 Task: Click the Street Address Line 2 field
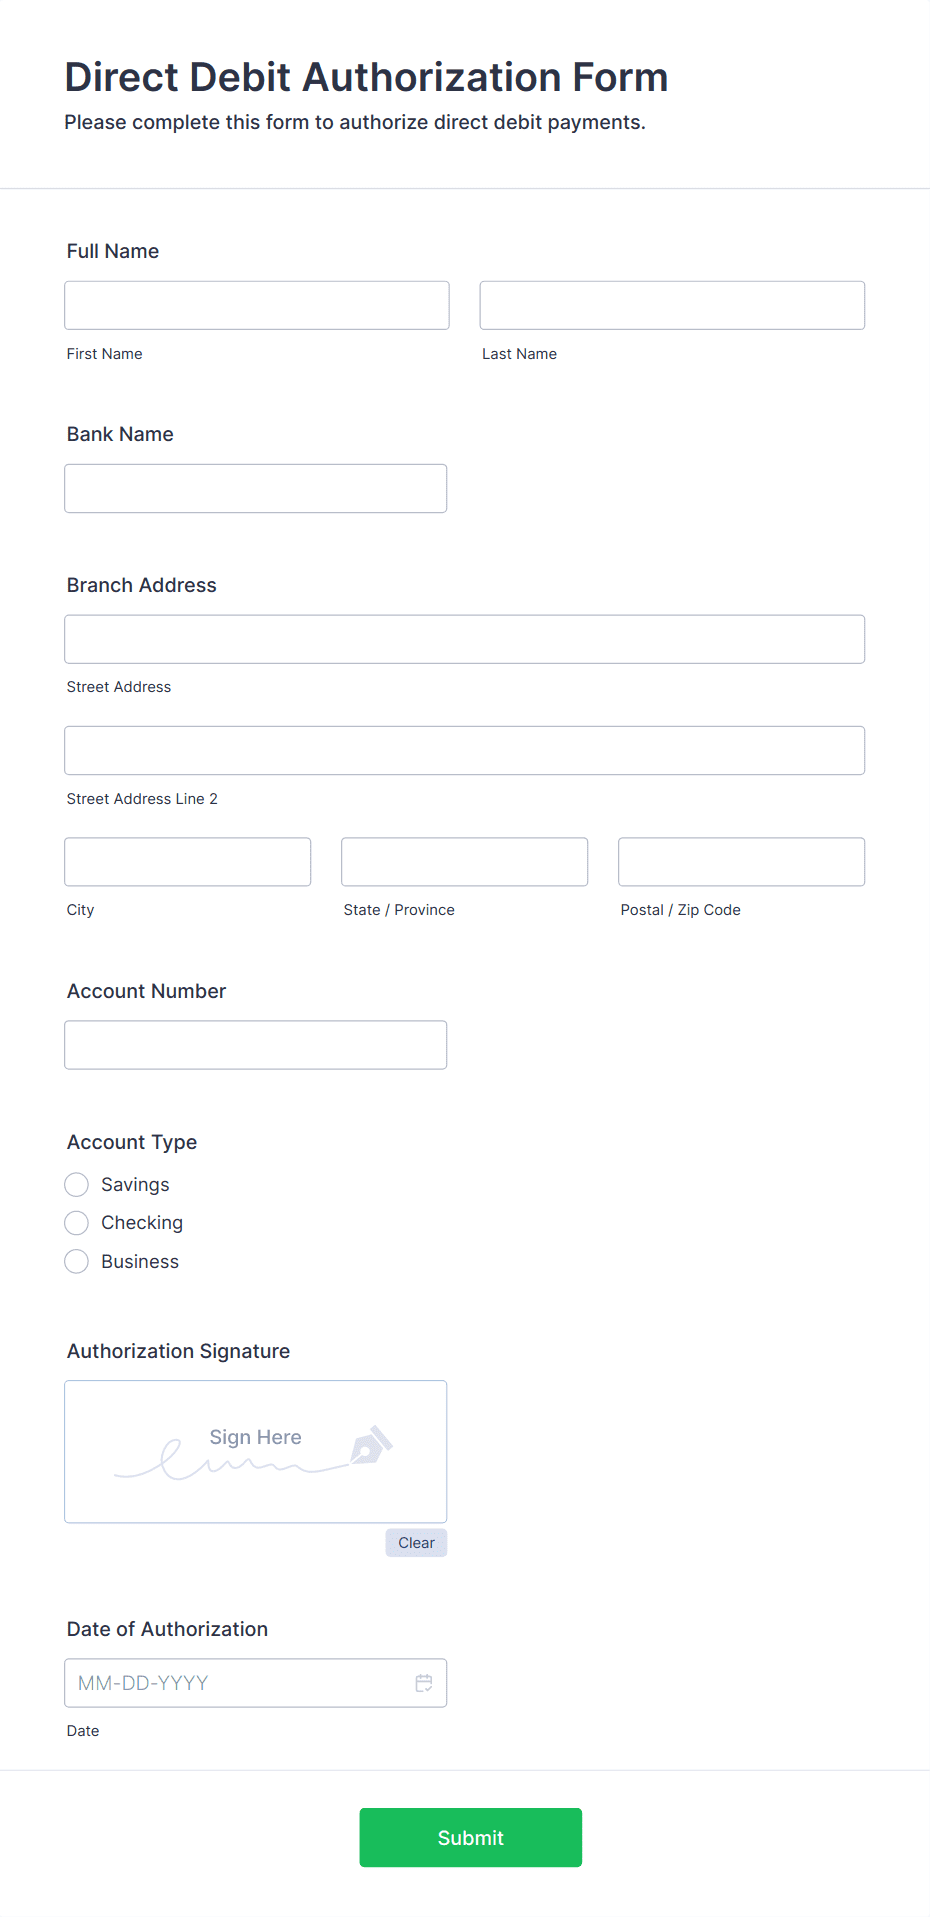click(464, 750)
